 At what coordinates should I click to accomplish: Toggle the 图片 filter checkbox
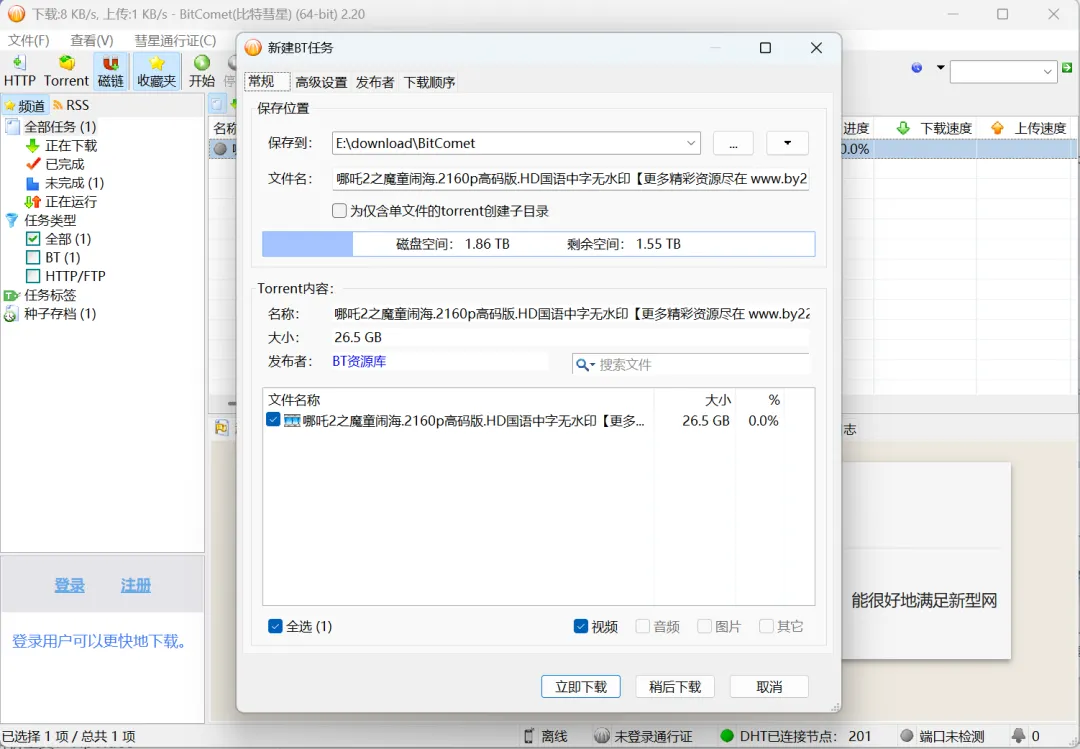(x=705, y=626)
